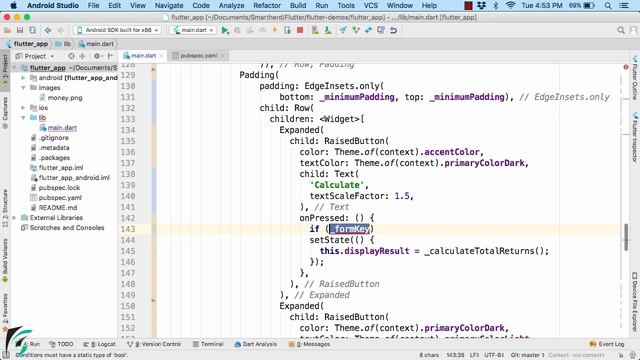Screen dimensions: 640x360
Task: Hide the Project panel with its hide icon
Action: [x=110, y=56]
